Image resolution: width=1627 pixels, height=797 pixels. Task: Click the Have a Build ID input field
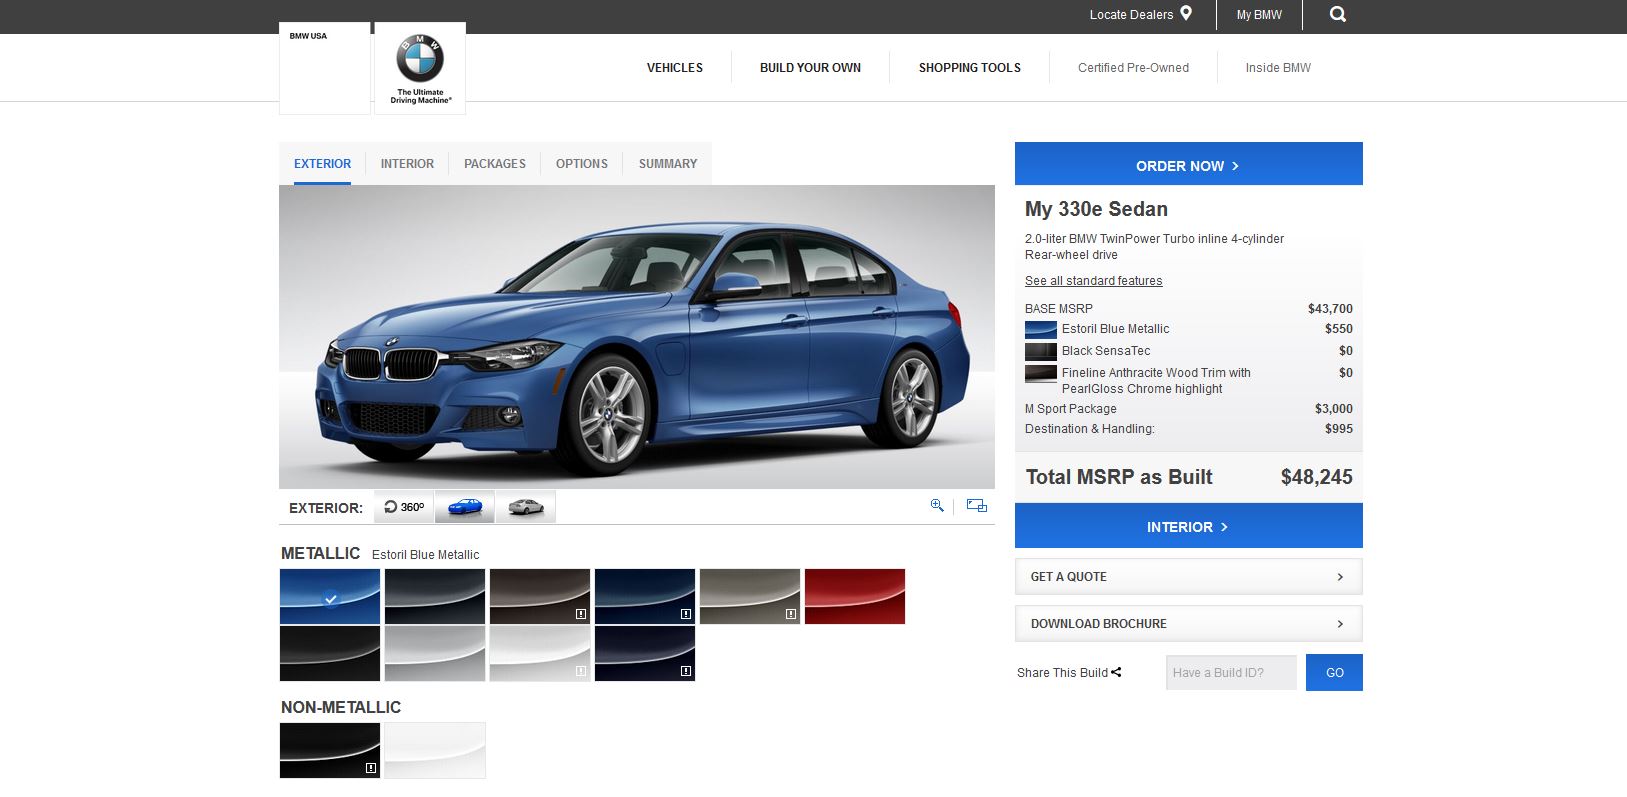(x=1231, y=673)
